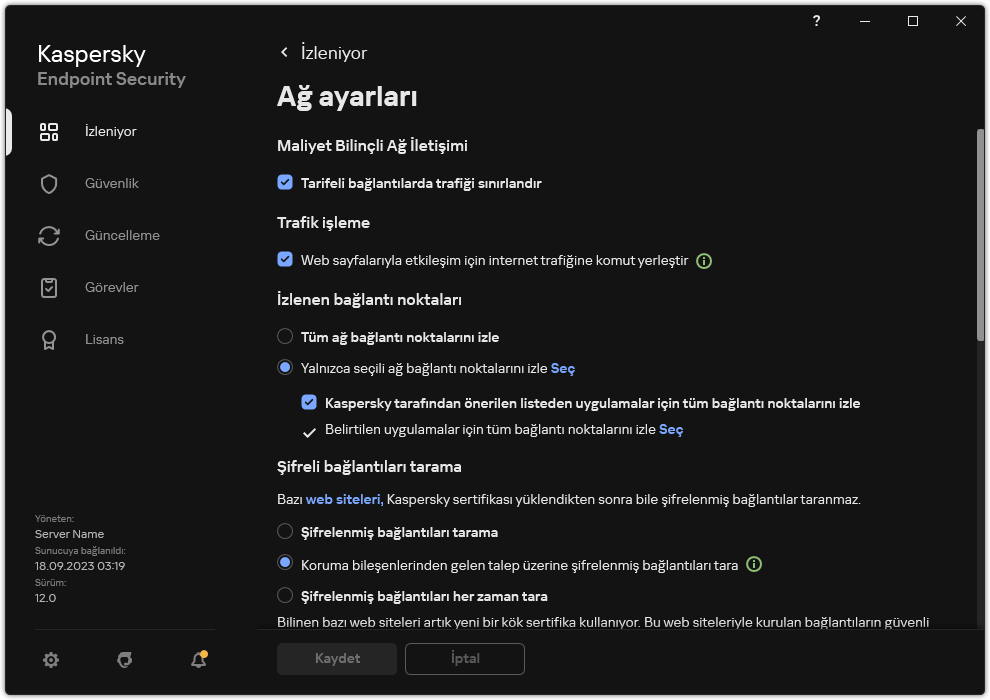Select Yalnızca seçili ağ bağlantı noktalarını izle
The image size is (990, 700).
pyautogui.click(x=285, y=367)
